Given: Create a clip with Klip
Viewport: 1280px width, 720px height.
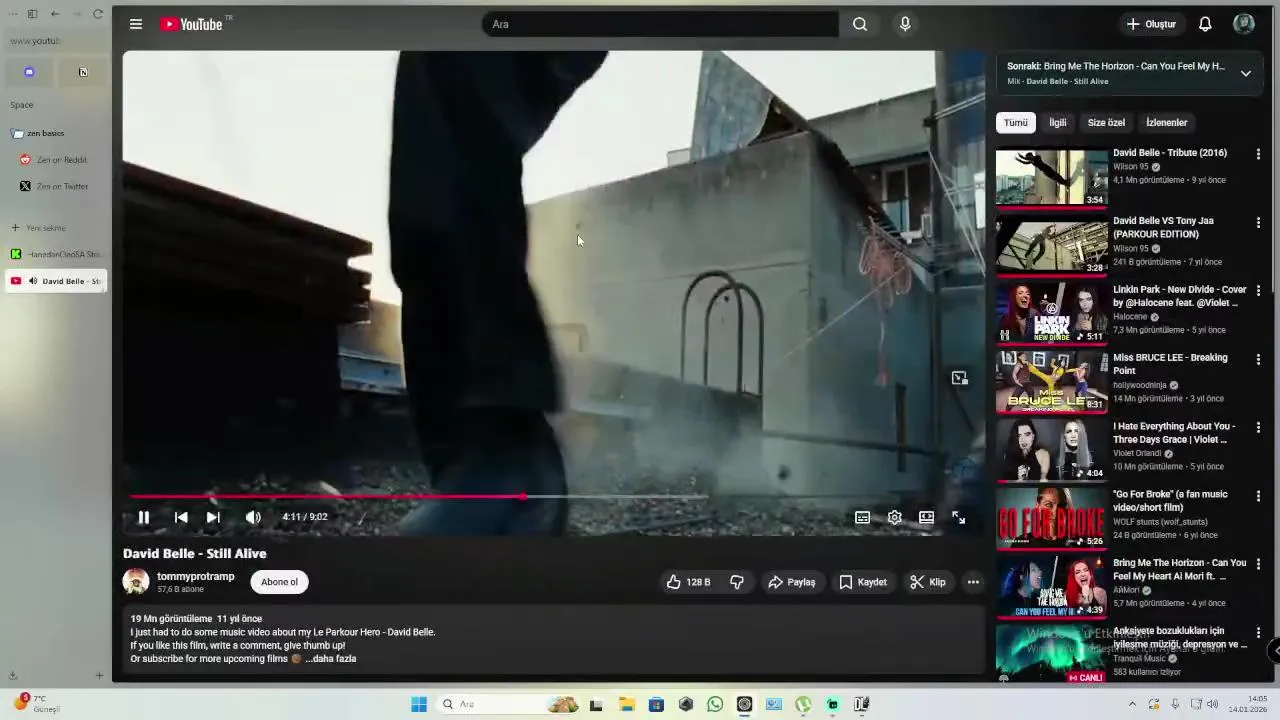Looking at the screenshot, I should (928, 582).
